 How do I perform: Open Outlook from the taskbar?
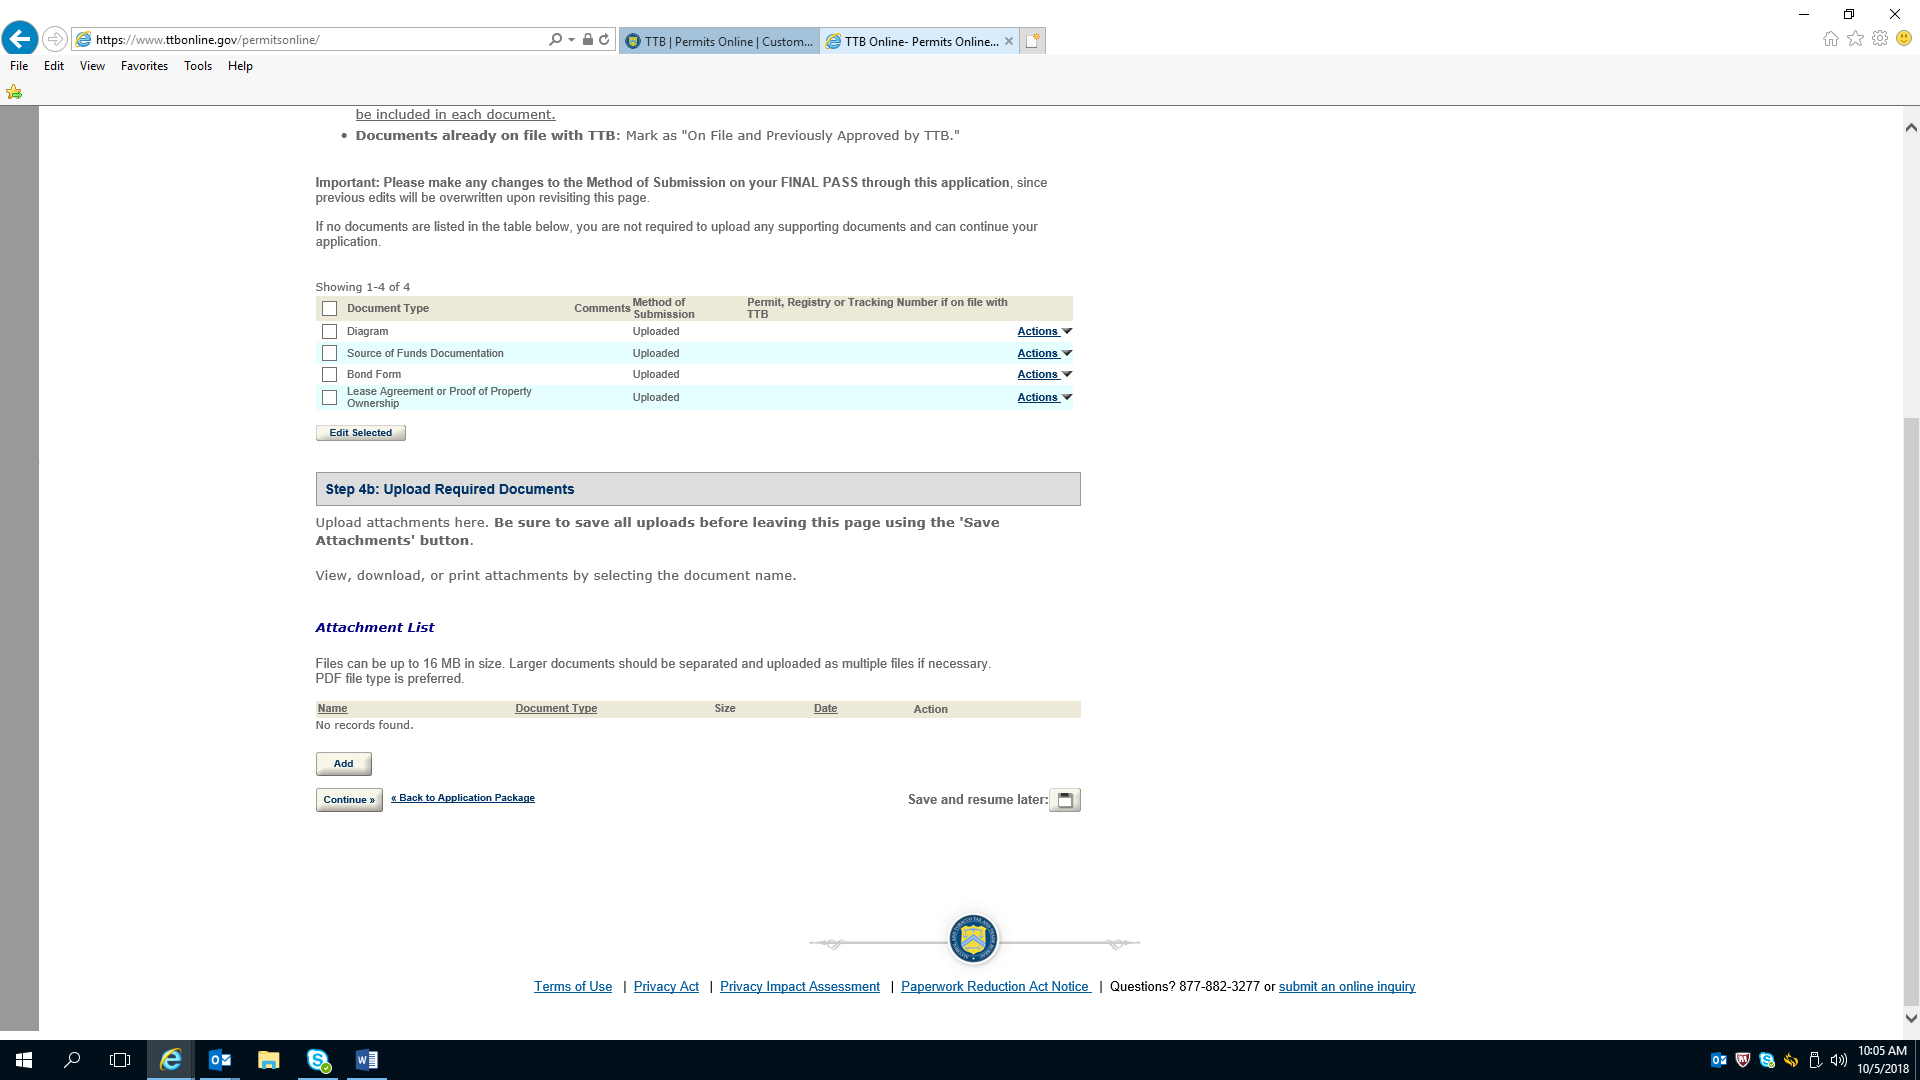point(219,1060)
